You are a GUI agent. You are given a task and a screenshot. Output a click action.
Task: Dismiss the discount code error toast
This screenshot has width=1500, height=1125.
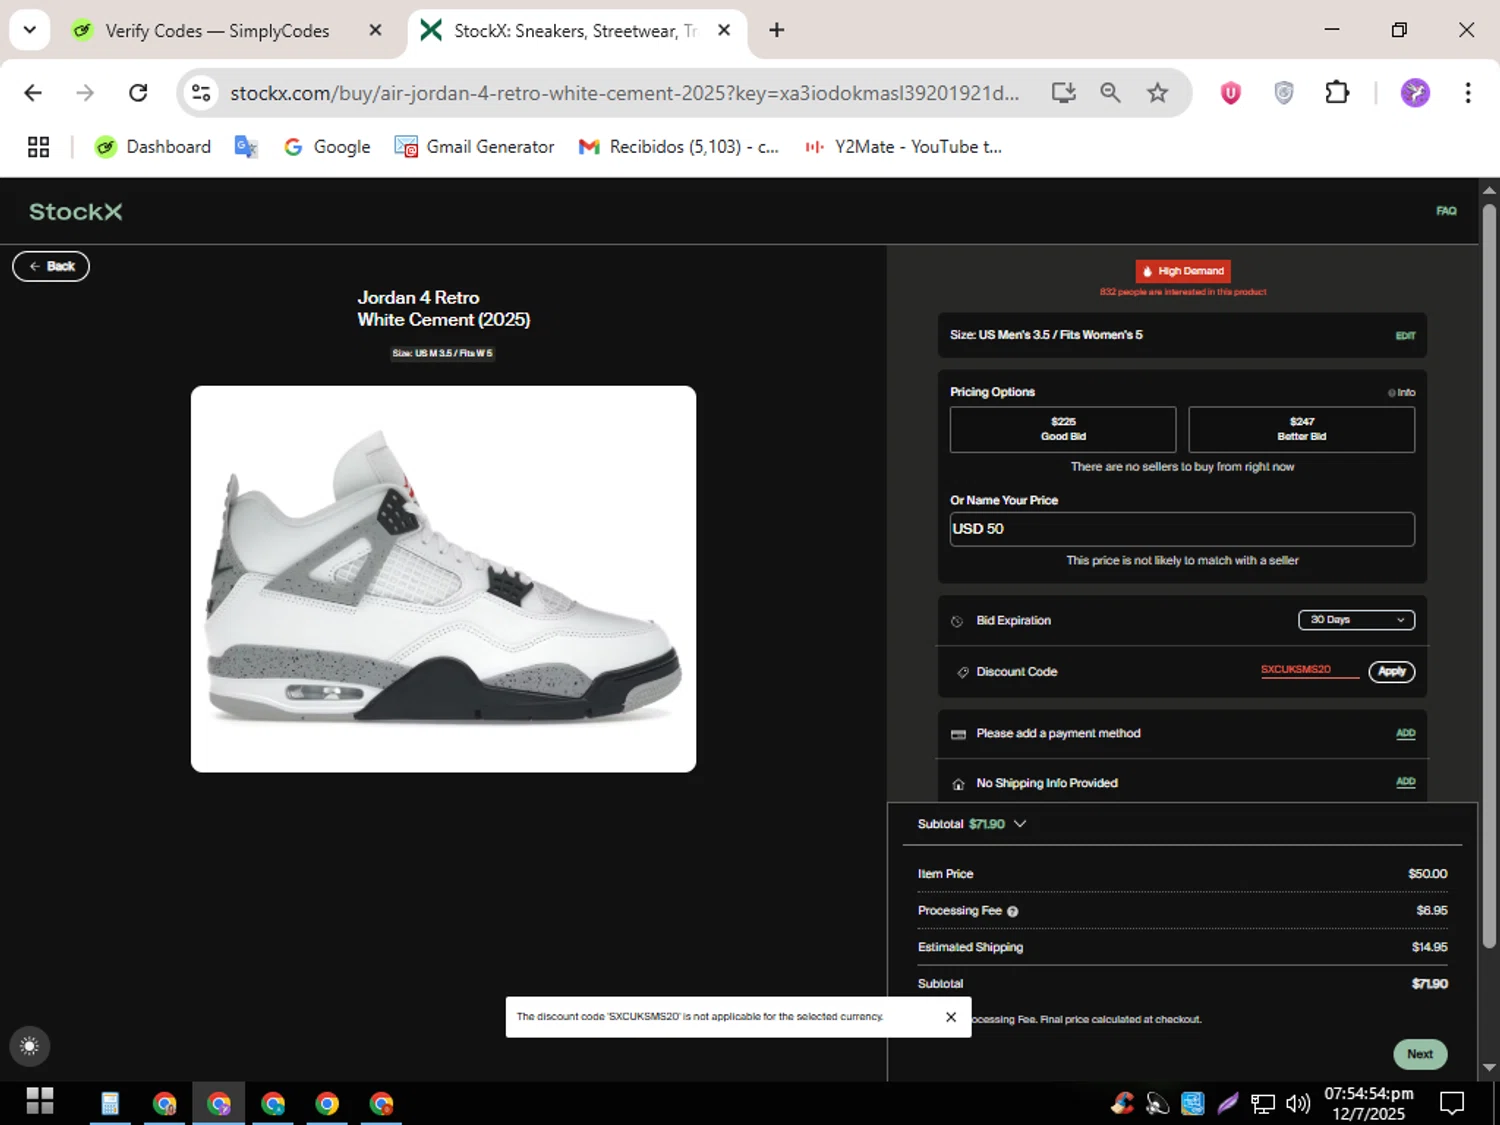[x=951, y=1017]
